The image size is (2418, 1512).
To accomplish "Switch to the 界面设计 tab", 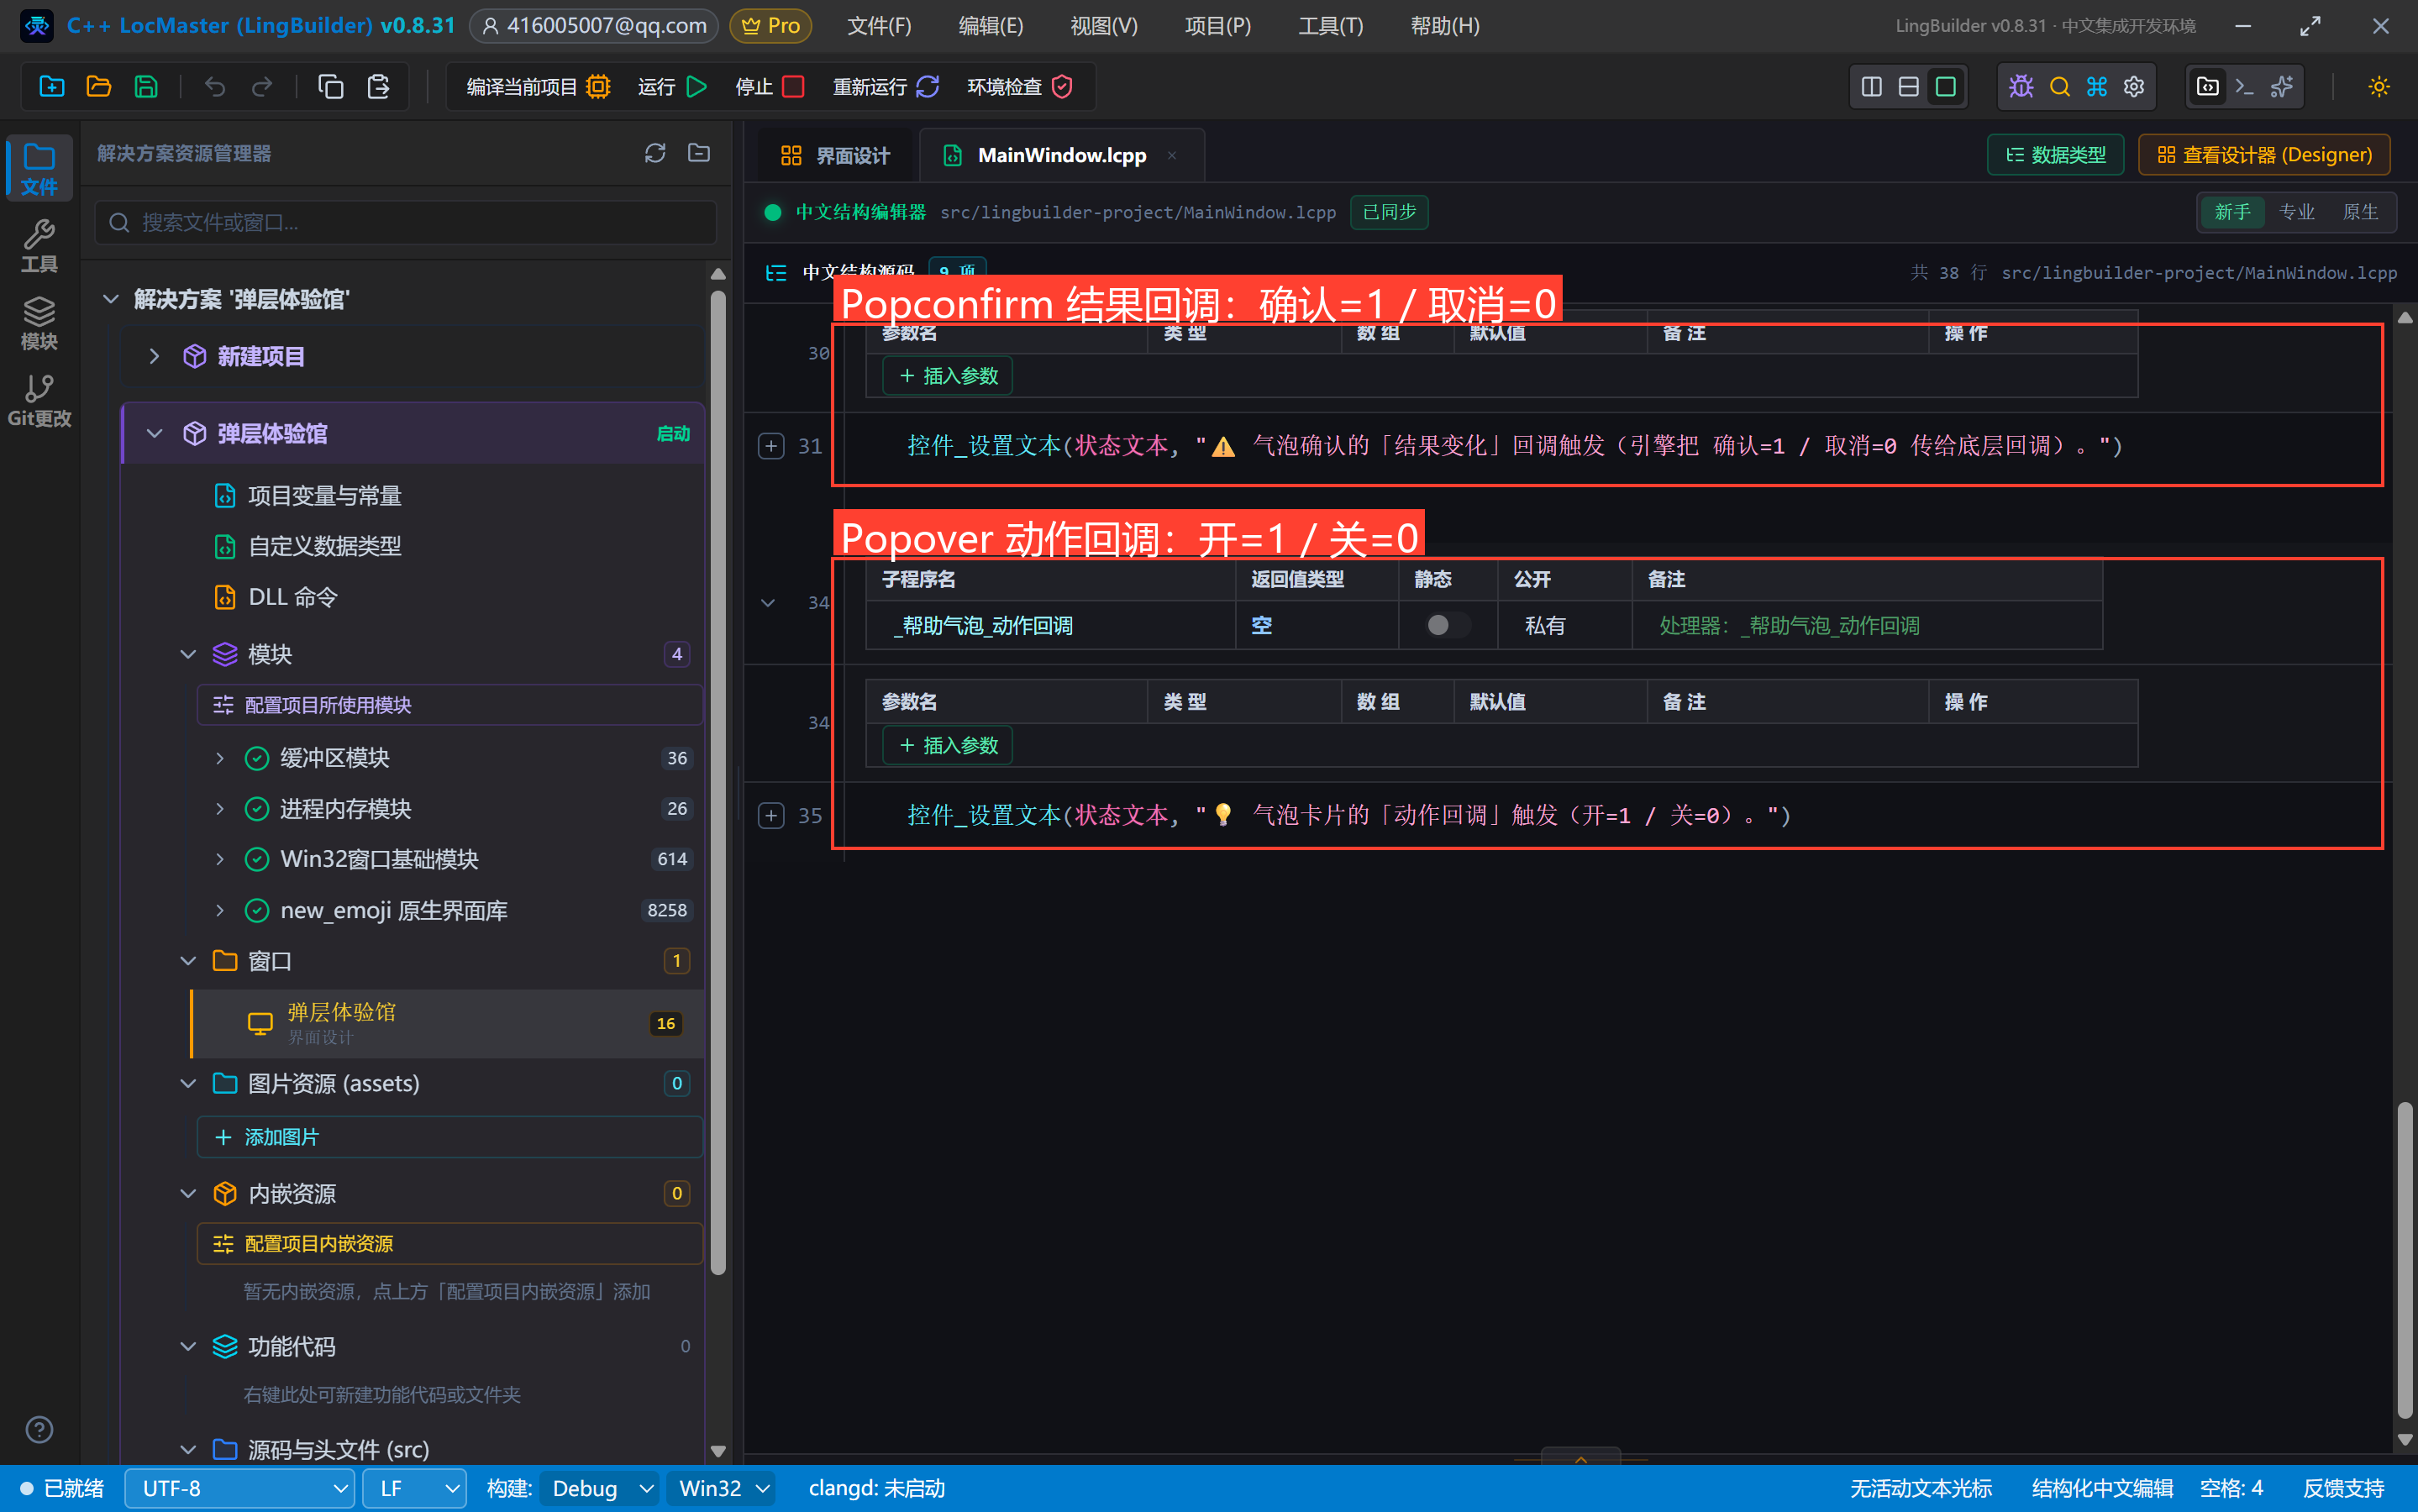I will 835,155.
